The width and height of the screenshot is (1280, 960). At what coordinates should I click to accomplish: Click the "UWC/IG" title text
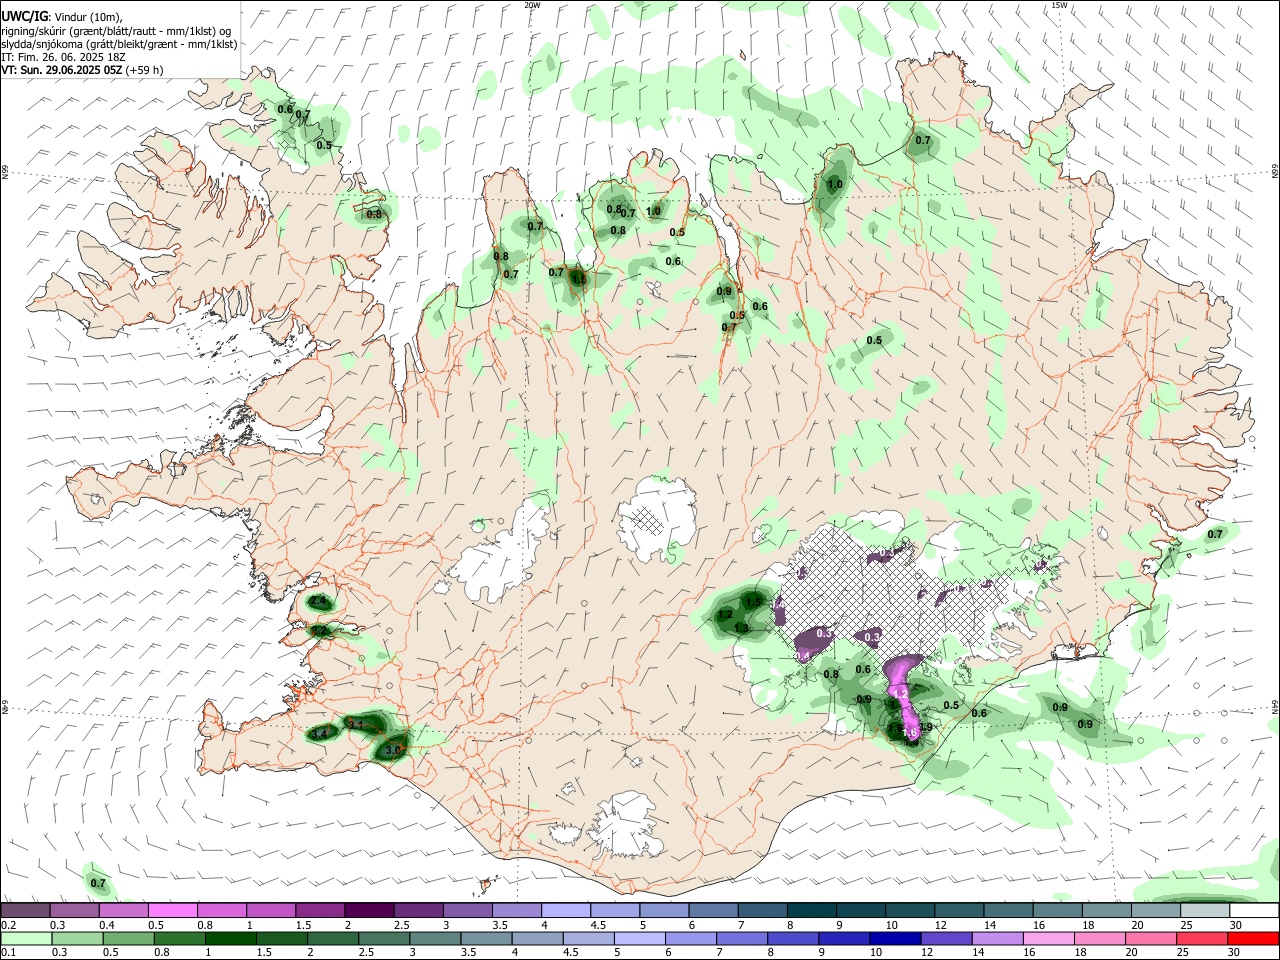click(23, 16)
